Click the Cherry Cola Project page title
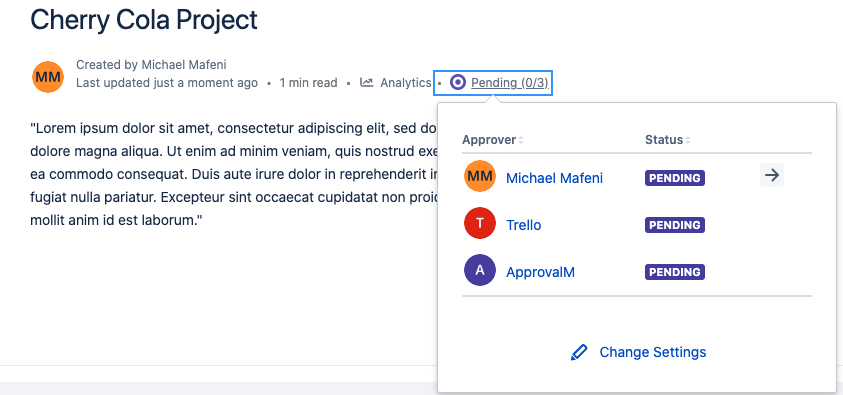The image size is (843, 395). coord(144,20)
